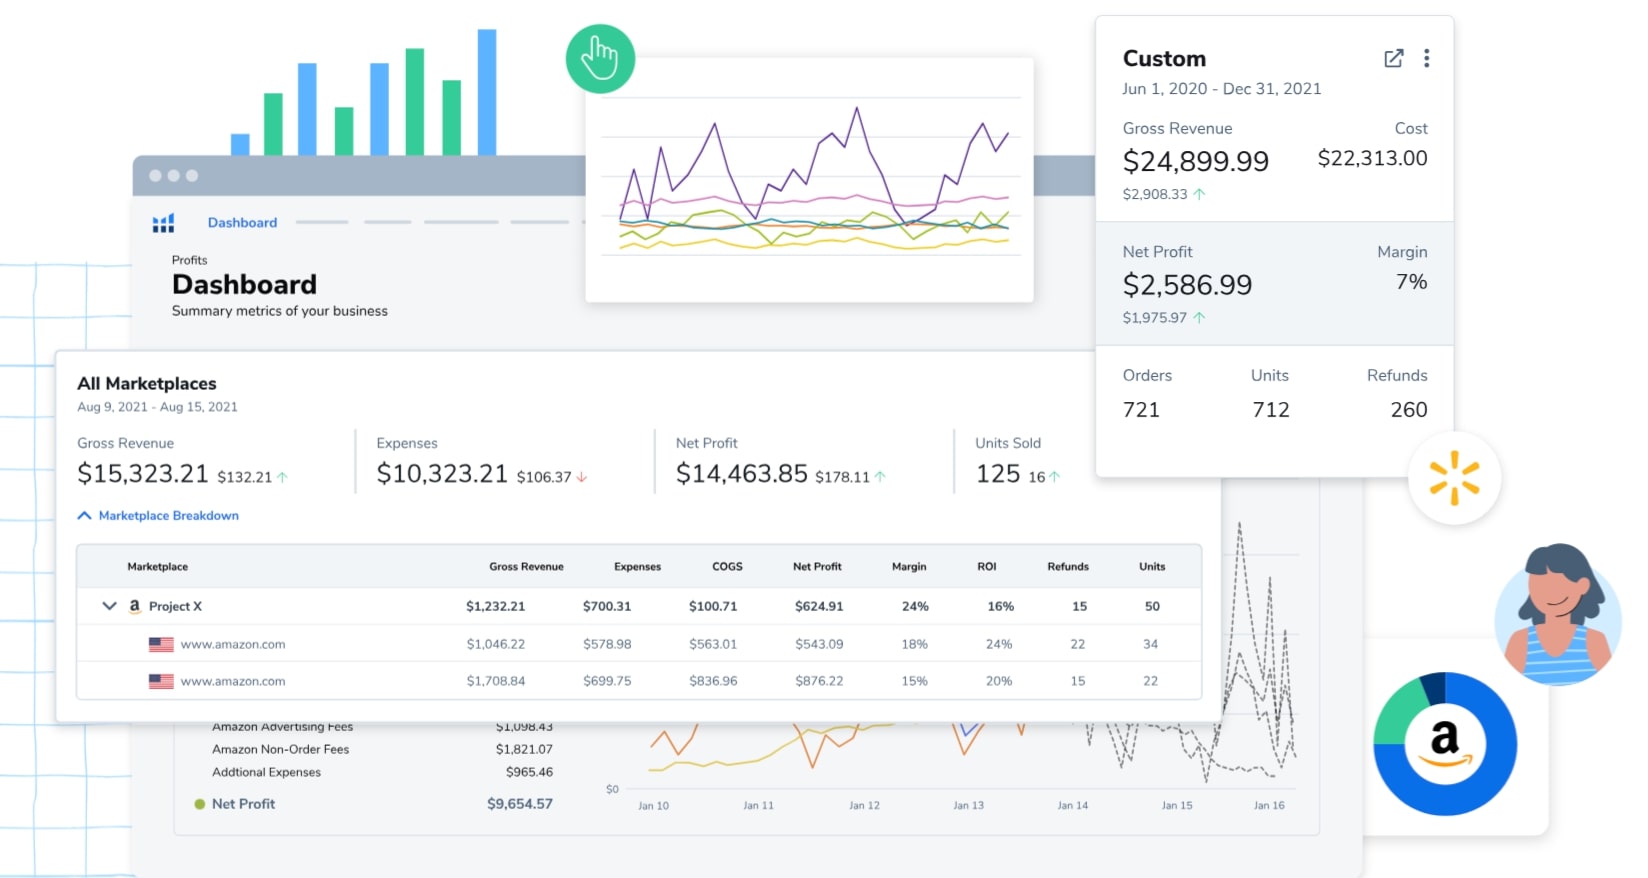Open Custom card three-dot options menu
Viewport: 1648px width, 878px height.
(1427, 59)
